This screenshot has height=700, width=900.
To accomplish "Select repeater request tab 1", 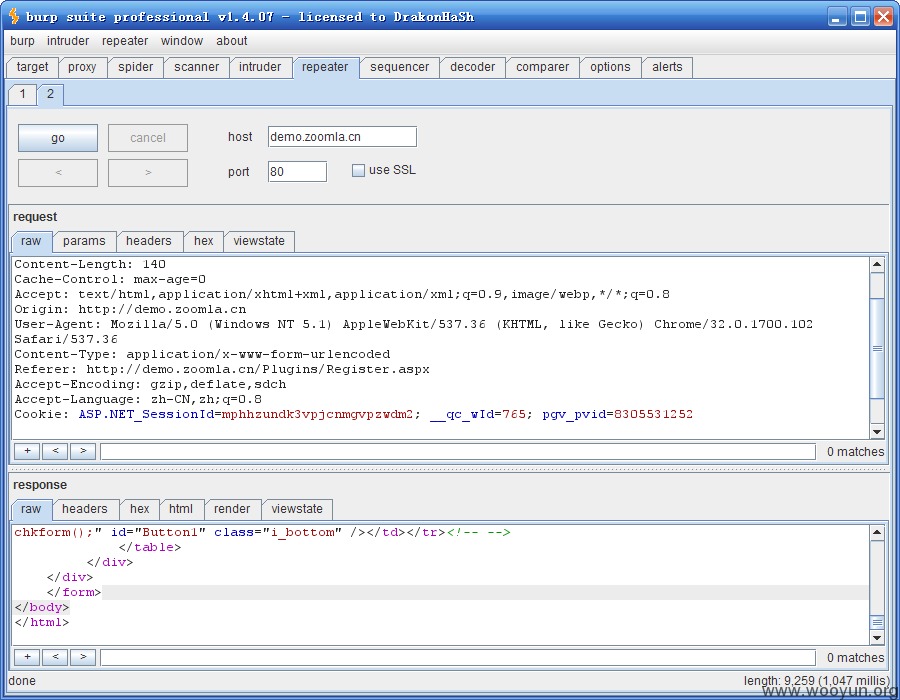I will tap(22, 94).
